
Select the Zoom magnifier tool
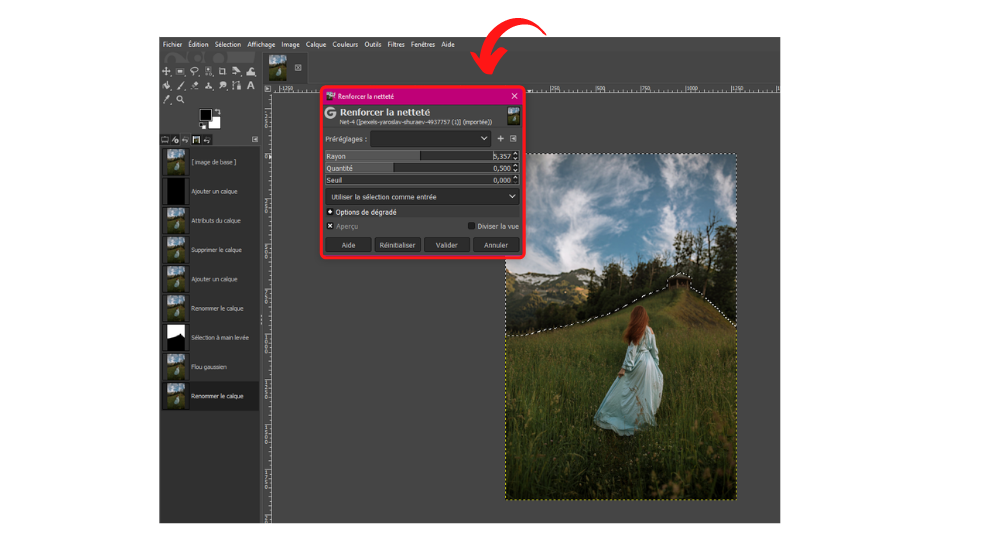pos(180,99)
